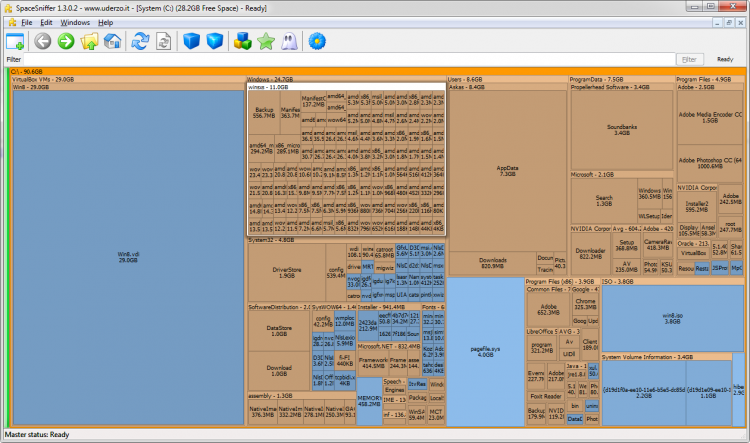Open the File menu
This screenshot has width=750, height=443.
coord(27,22)
